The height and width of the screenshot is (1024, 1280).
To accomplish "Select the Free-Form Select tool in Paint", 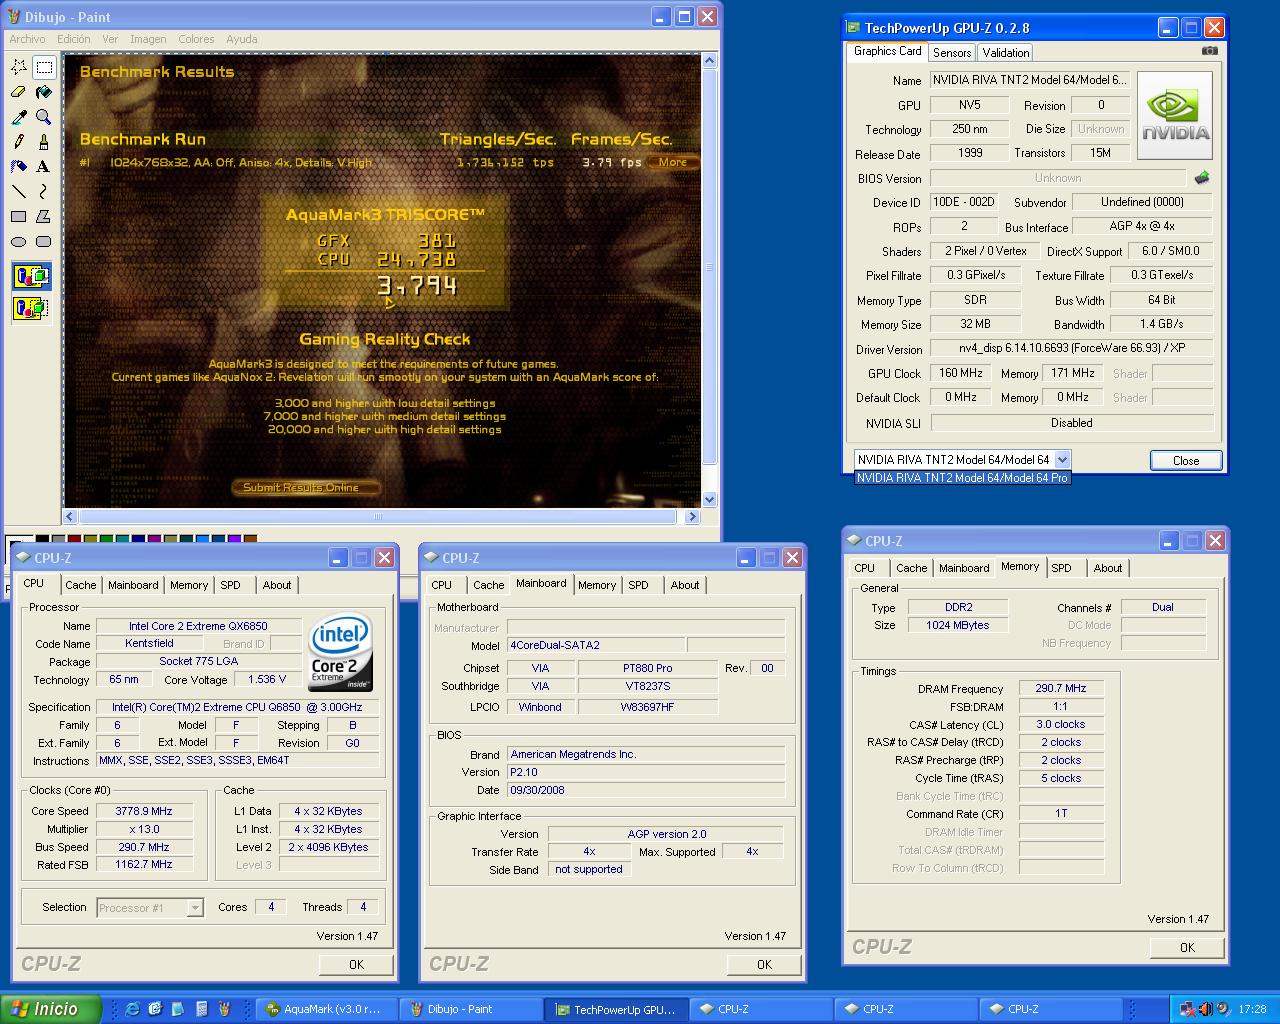I will pos(19,67).
